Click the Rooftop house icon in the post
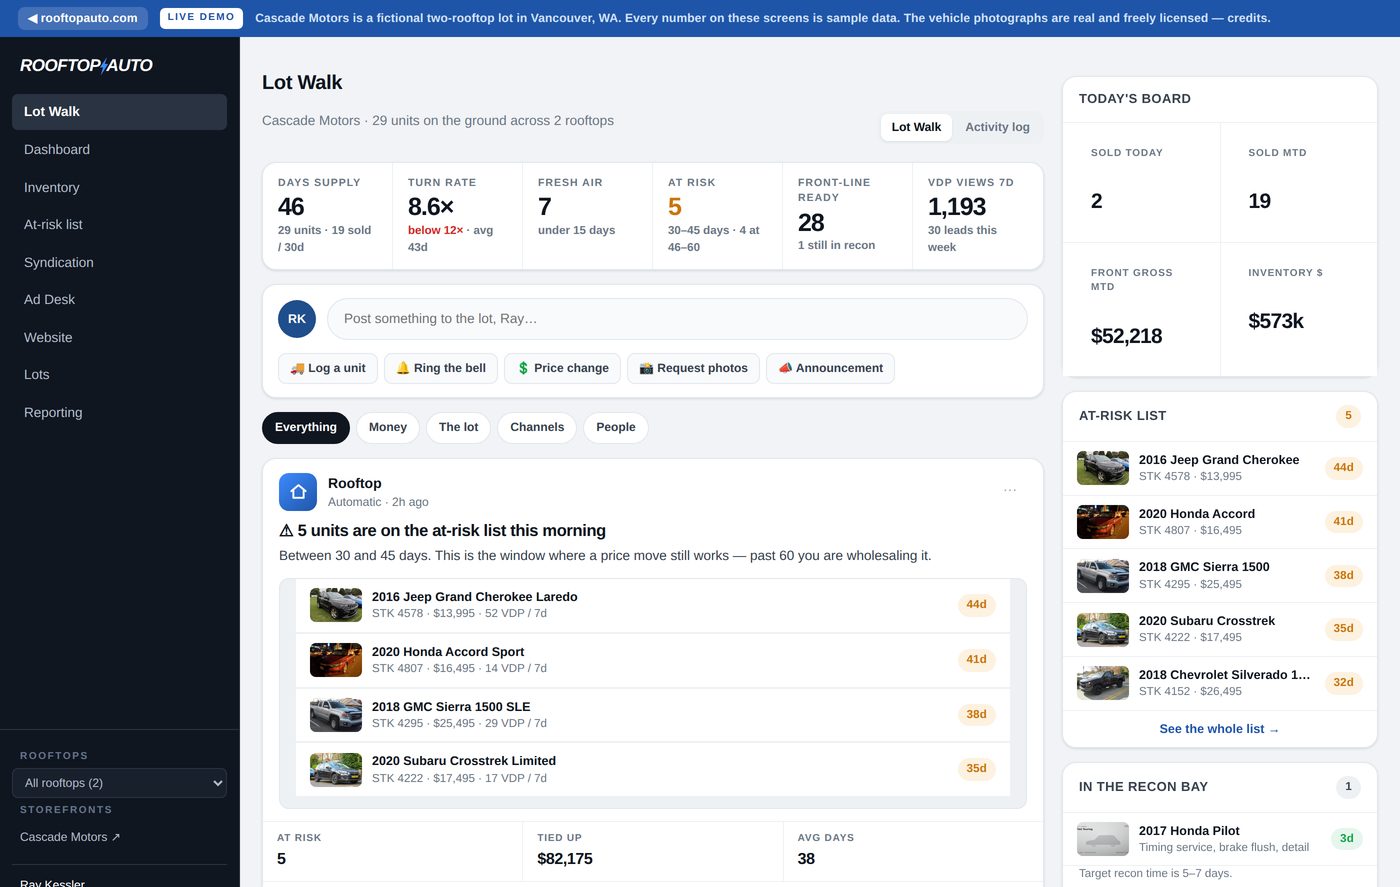Screen dimensions: 1400x887 (x=298, y=492)
